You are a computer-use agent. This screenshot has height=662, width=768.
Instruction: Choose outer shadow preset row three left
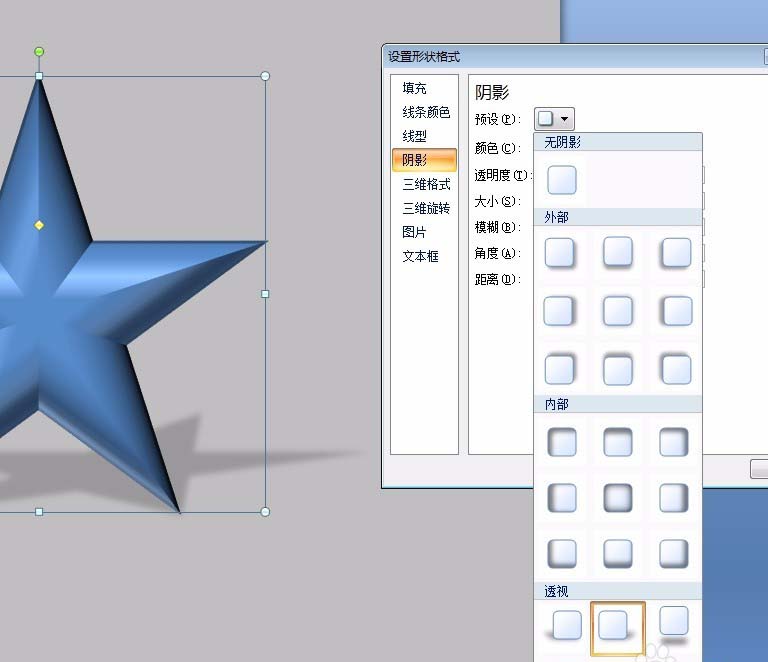coord(559,369)
